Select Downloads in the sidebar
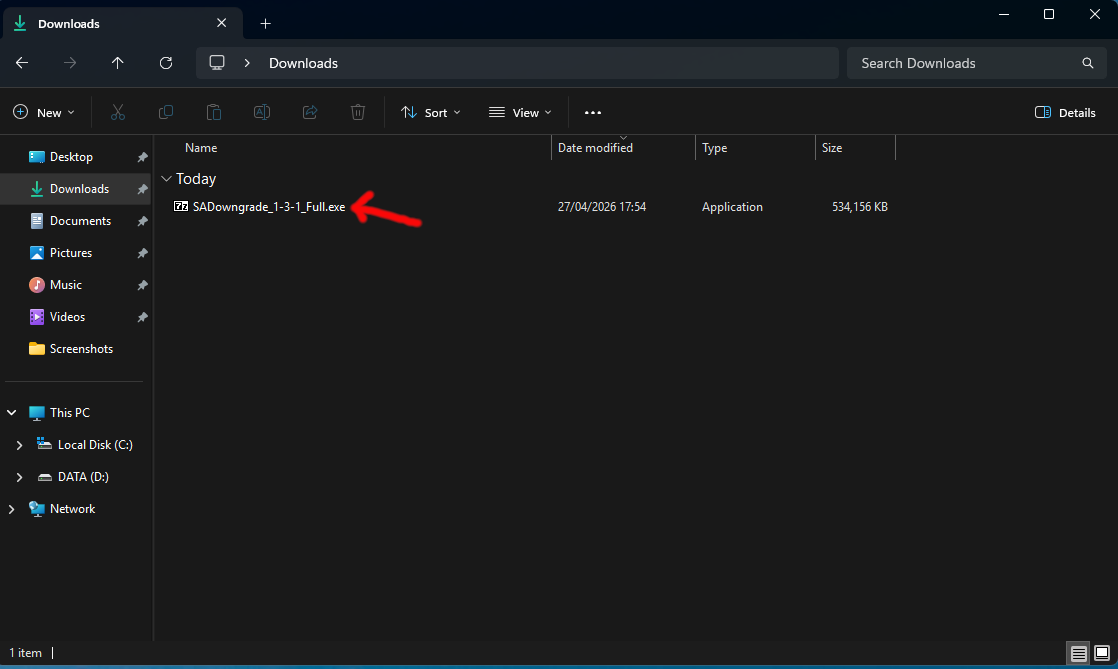Viewport: 1118px width, 669px height. [76, 189]
